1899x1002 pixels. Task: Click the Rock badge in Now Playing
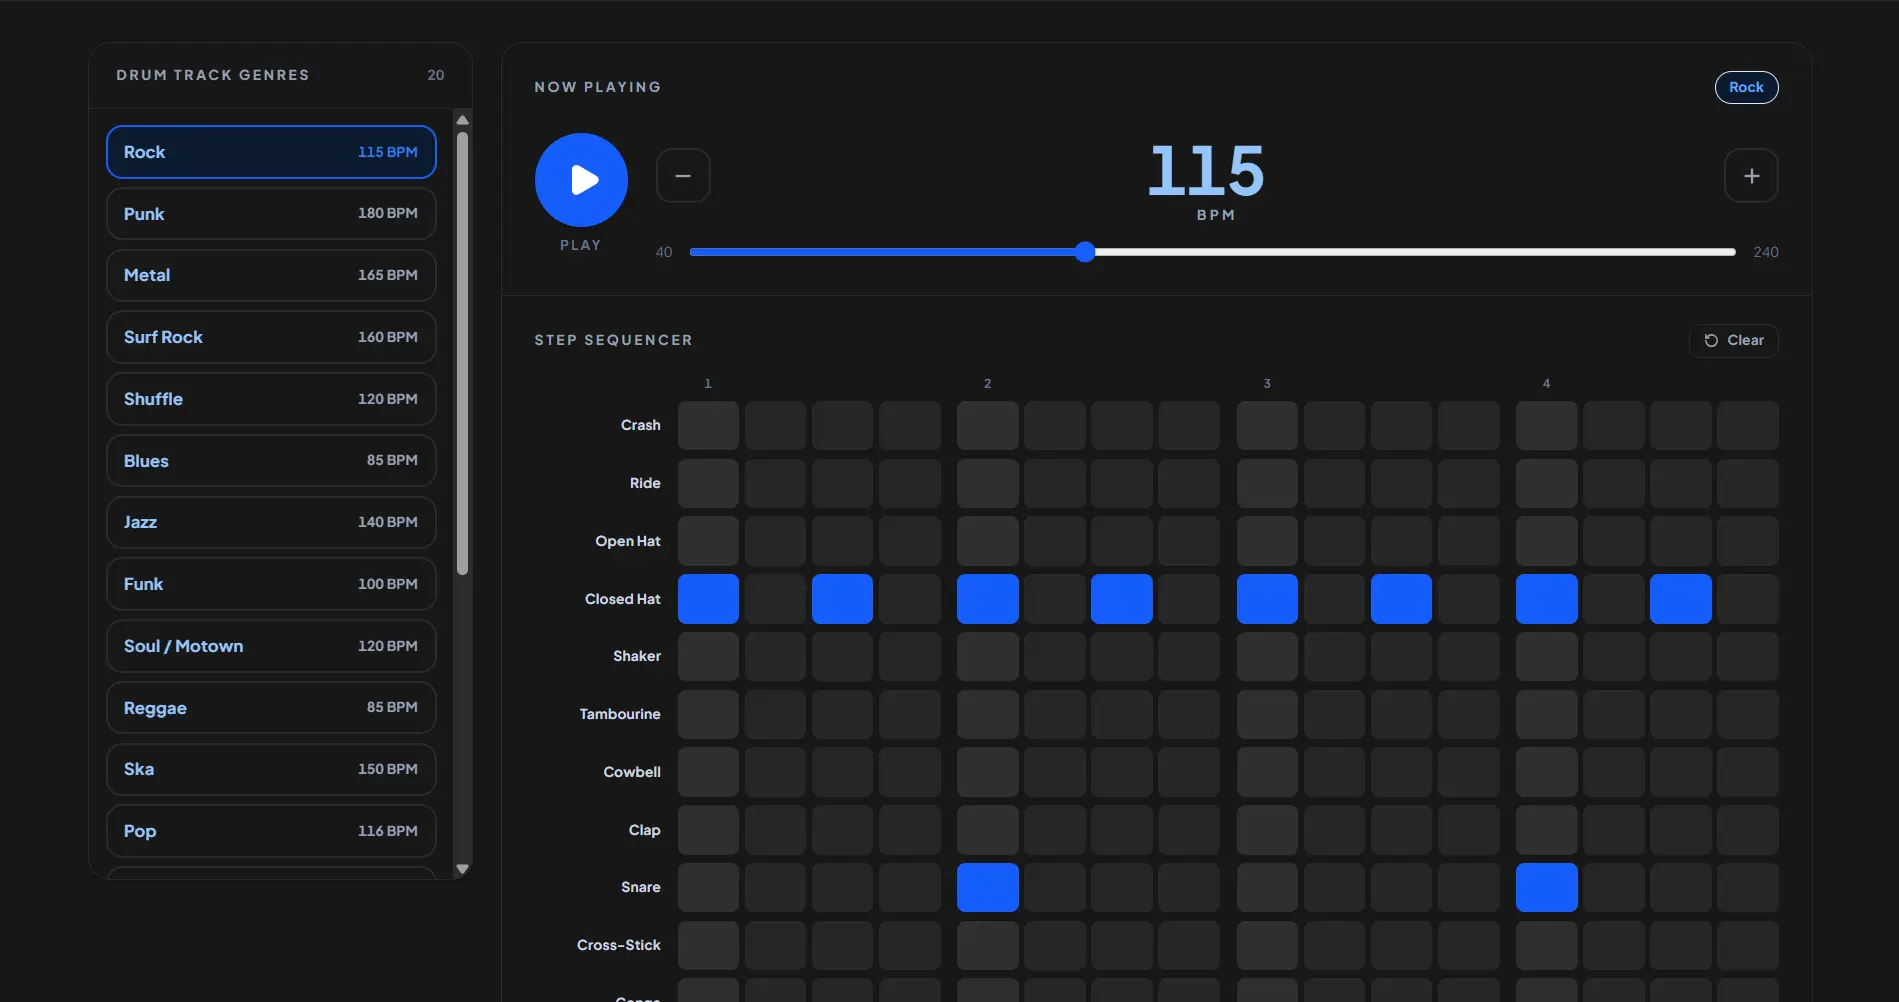[1746, 87]
